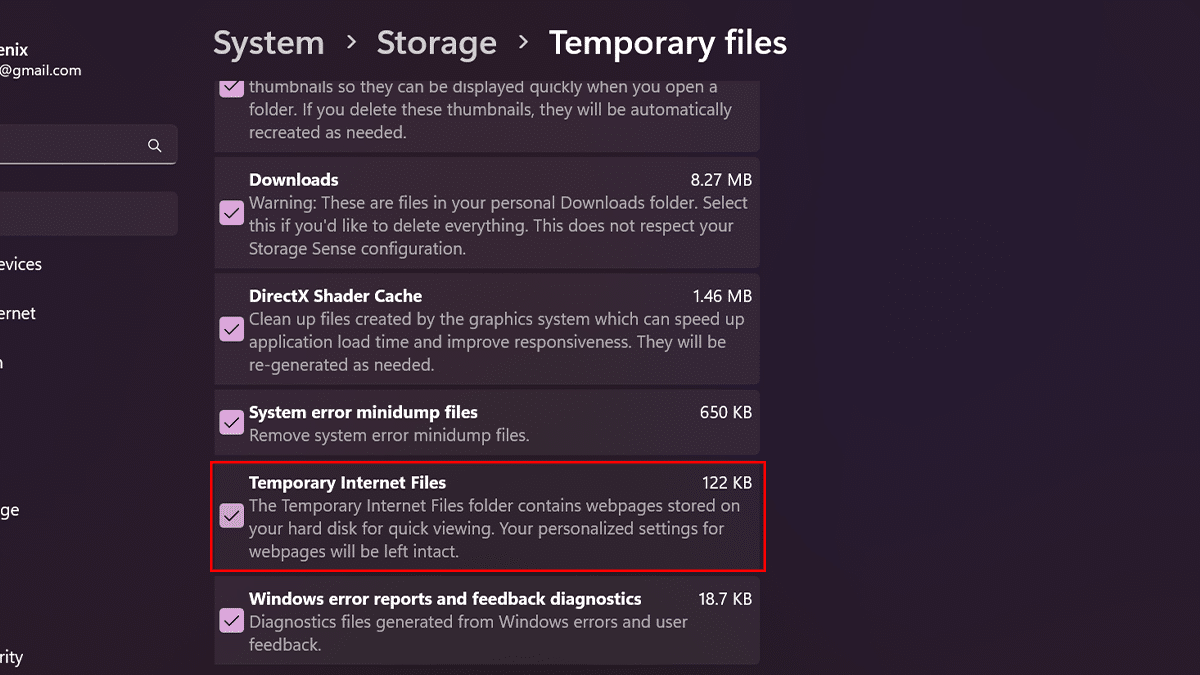The height and width of the screenshot is (675, 1200).
Task: Open the sidebar item ending in "ge"
Action: pos(10,510)
